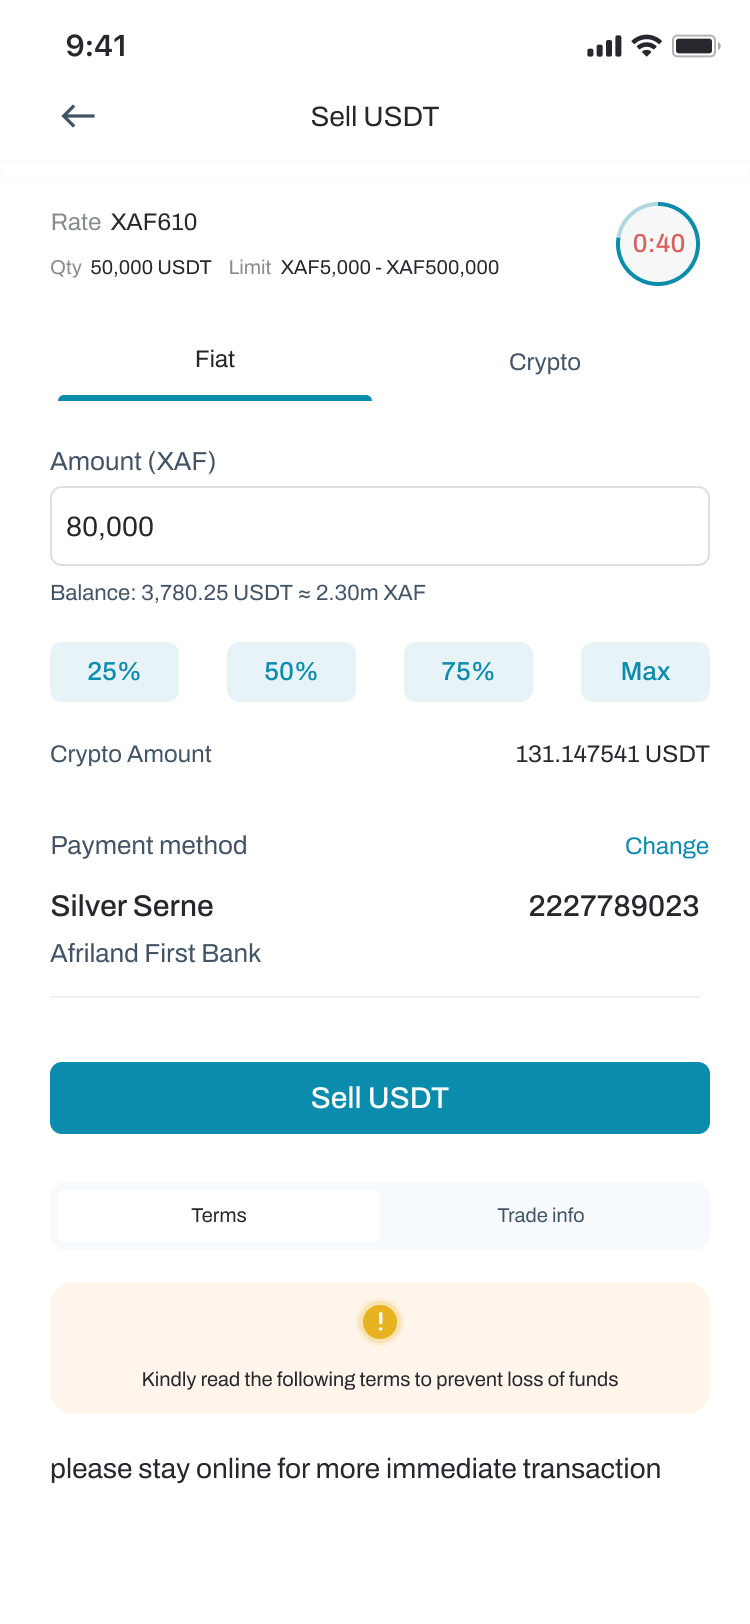The height and width of the screenshot is (1624, 750).
Task: Tap the cellular signal bars icon
Action: point(604,47)
